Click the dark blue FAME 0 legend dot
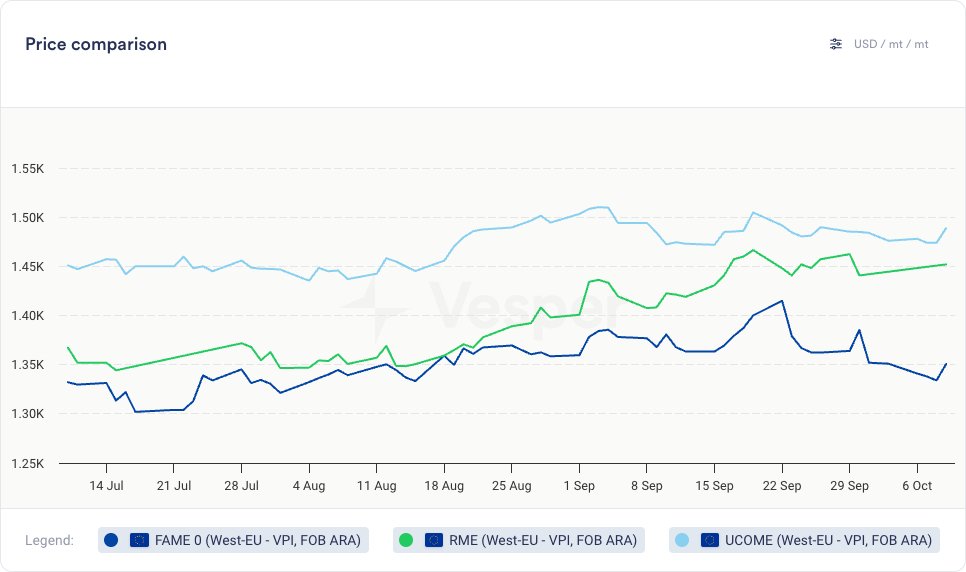 click(111, 540)
